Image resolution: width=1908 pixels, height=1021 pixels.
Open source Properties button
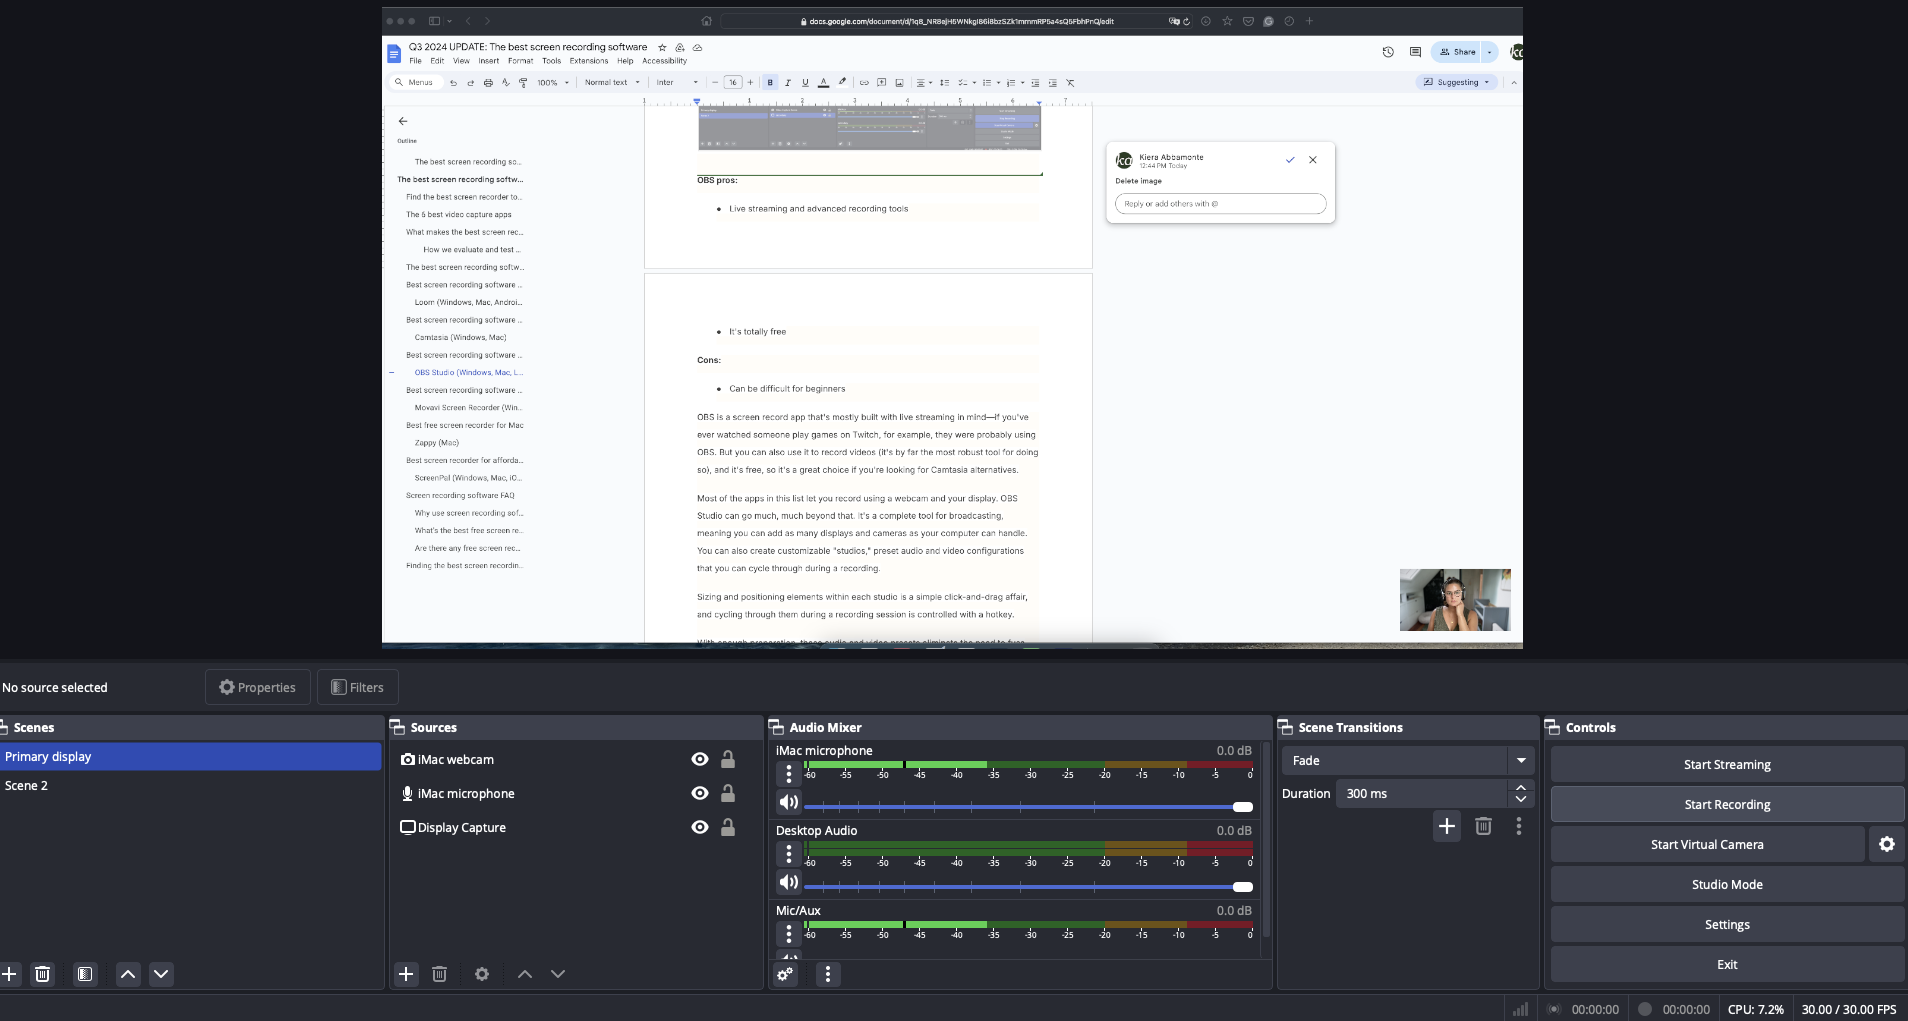258,687
